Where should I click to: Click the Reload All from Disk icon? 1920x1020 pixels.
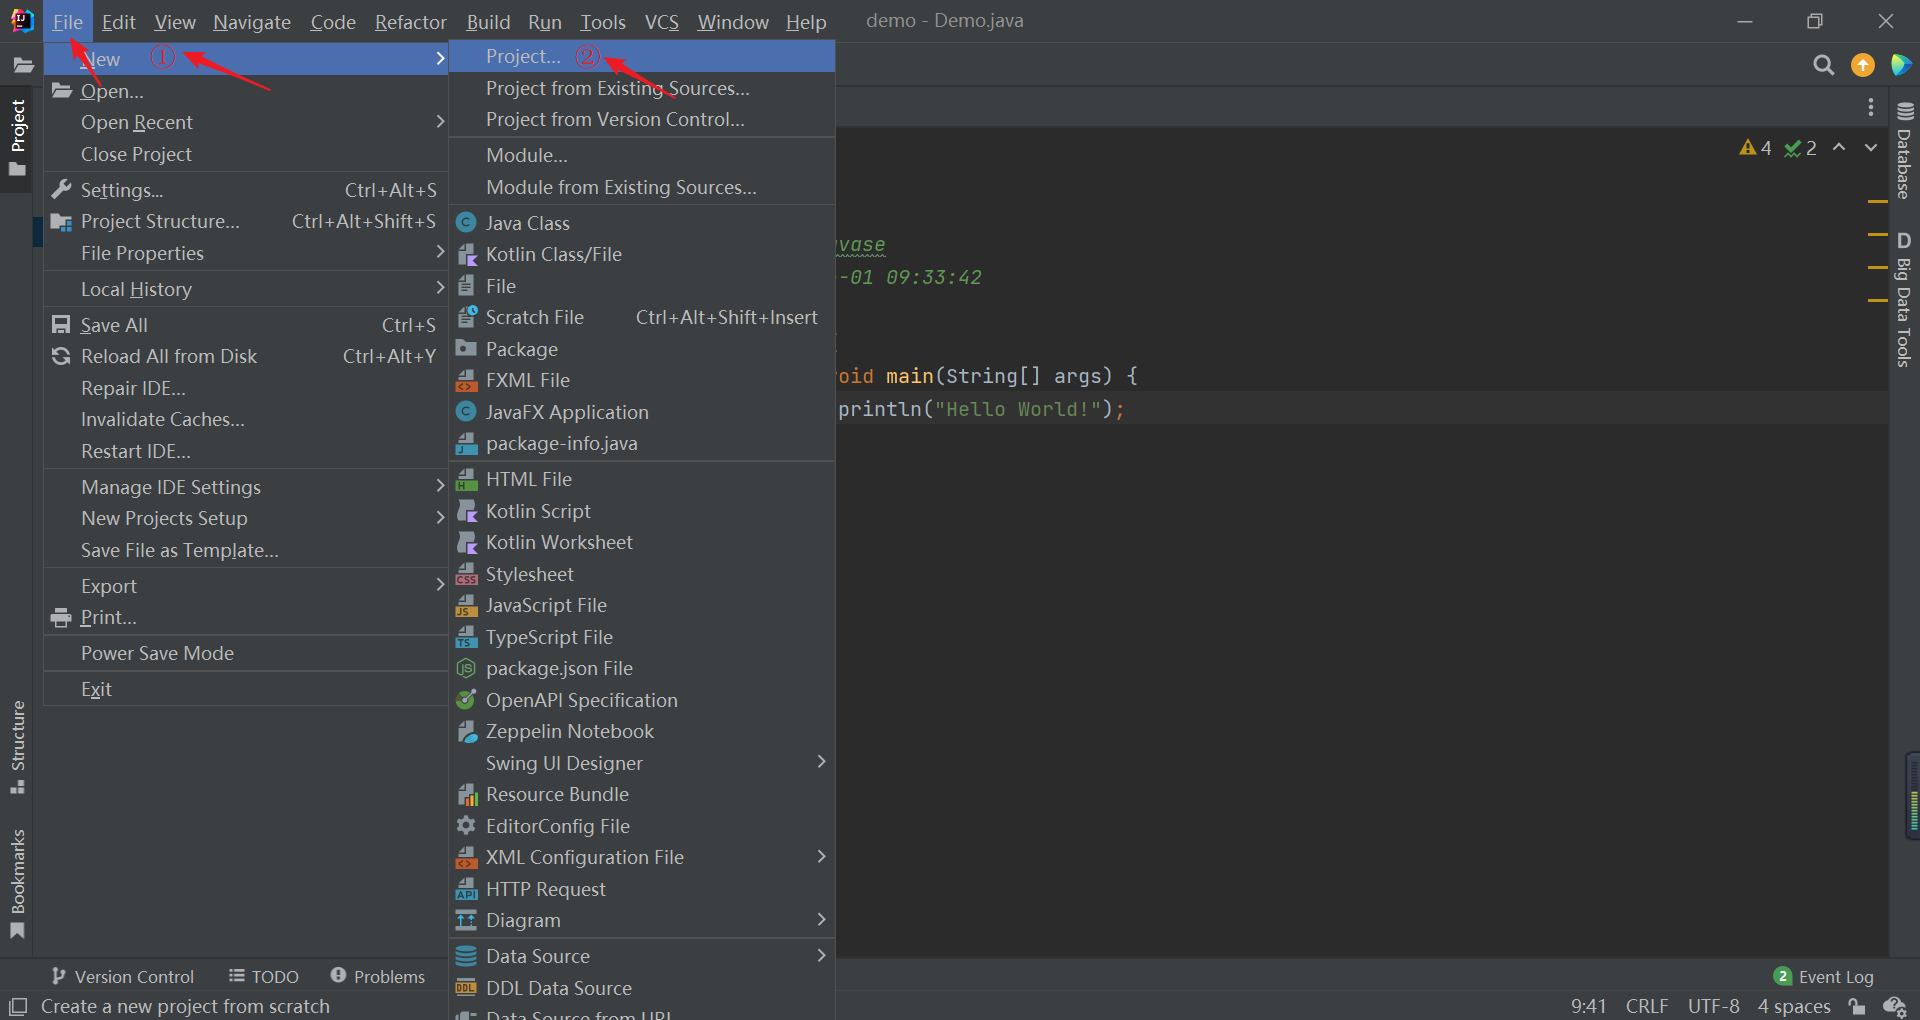coord(61,356)
